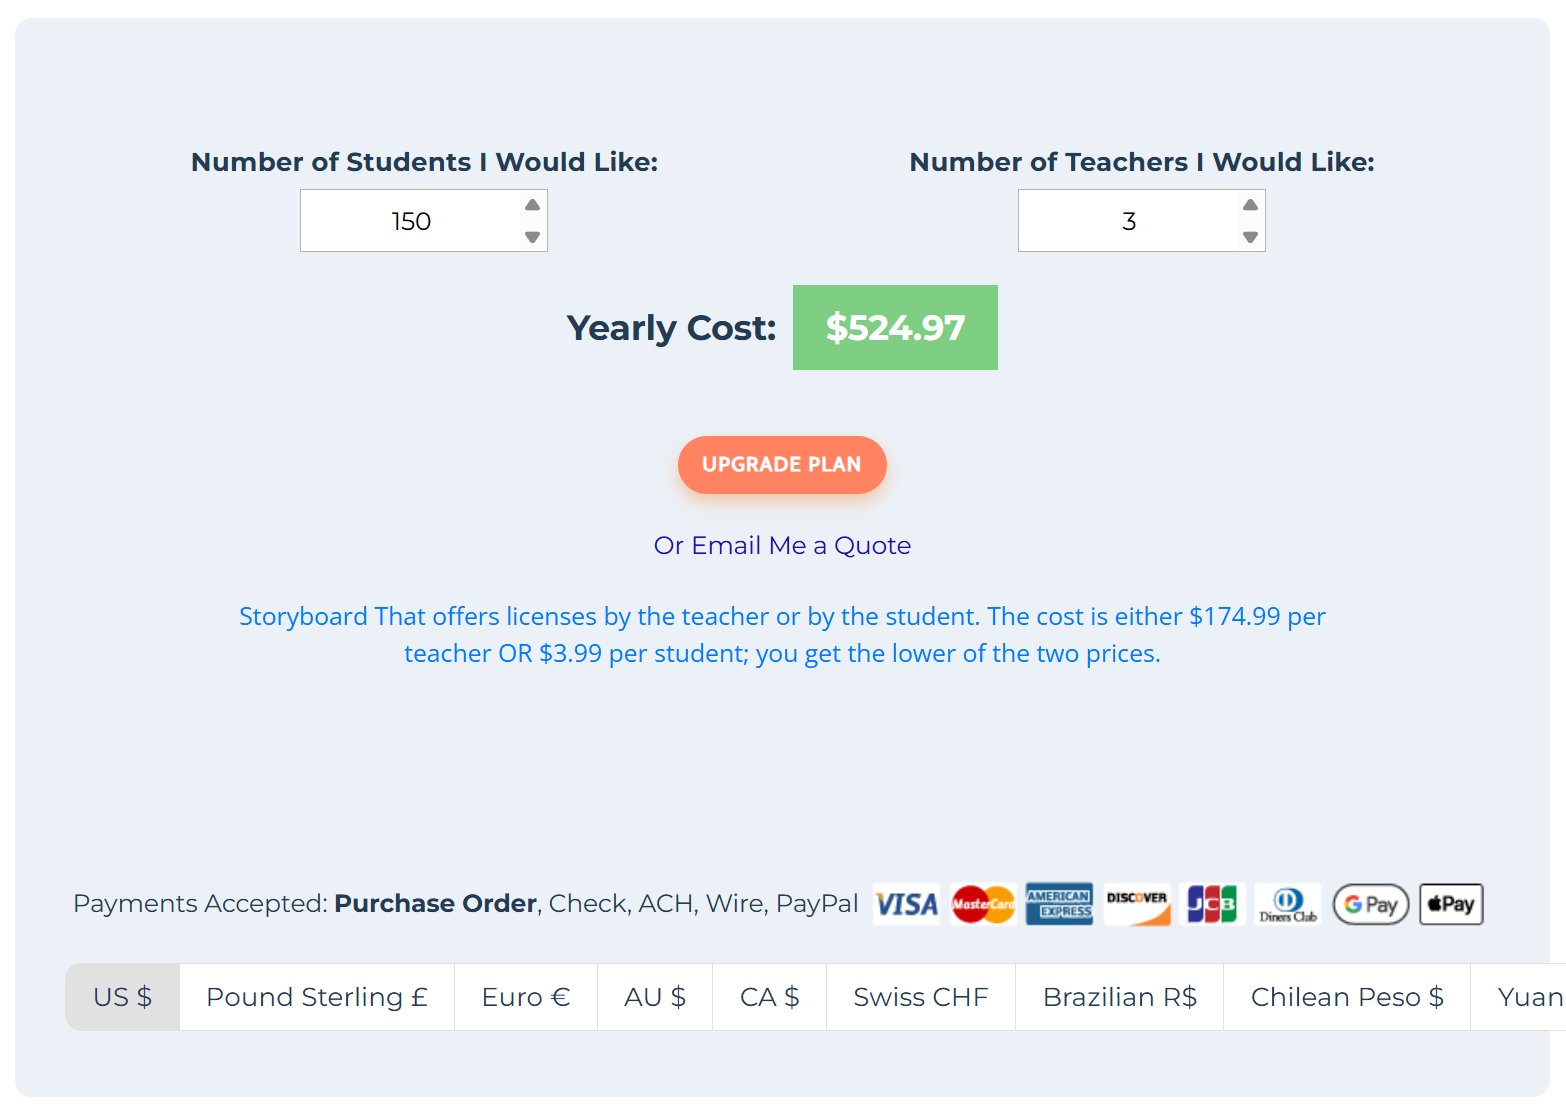Click the Visa card icon
This screenshot has height=1112, width=1566.
(906, 904)
